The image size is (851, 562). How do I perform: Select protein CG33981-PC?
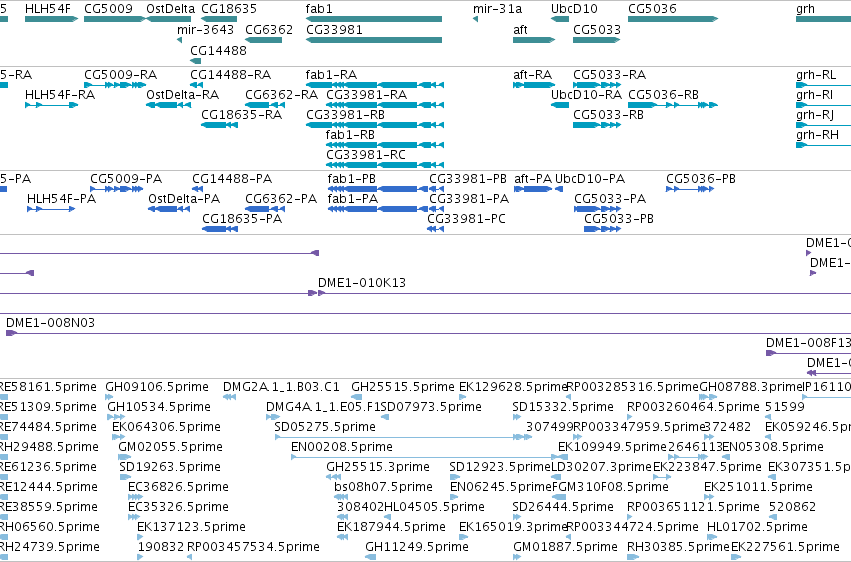click(466, 219)
